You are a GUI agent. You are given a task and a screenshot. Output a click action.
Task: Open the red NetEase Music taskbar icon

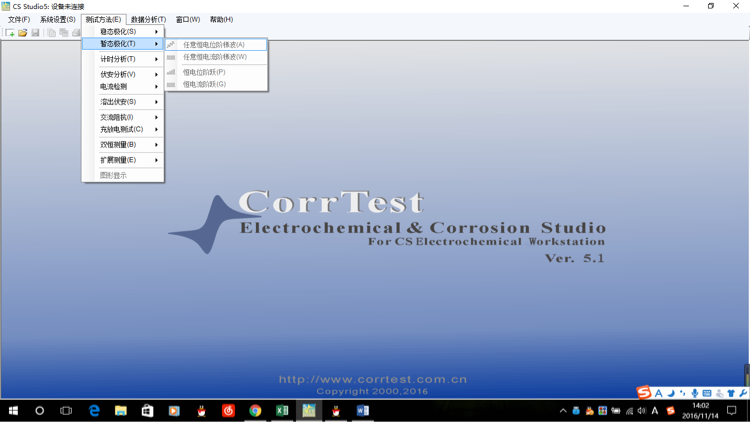click(x=228, y=411)
